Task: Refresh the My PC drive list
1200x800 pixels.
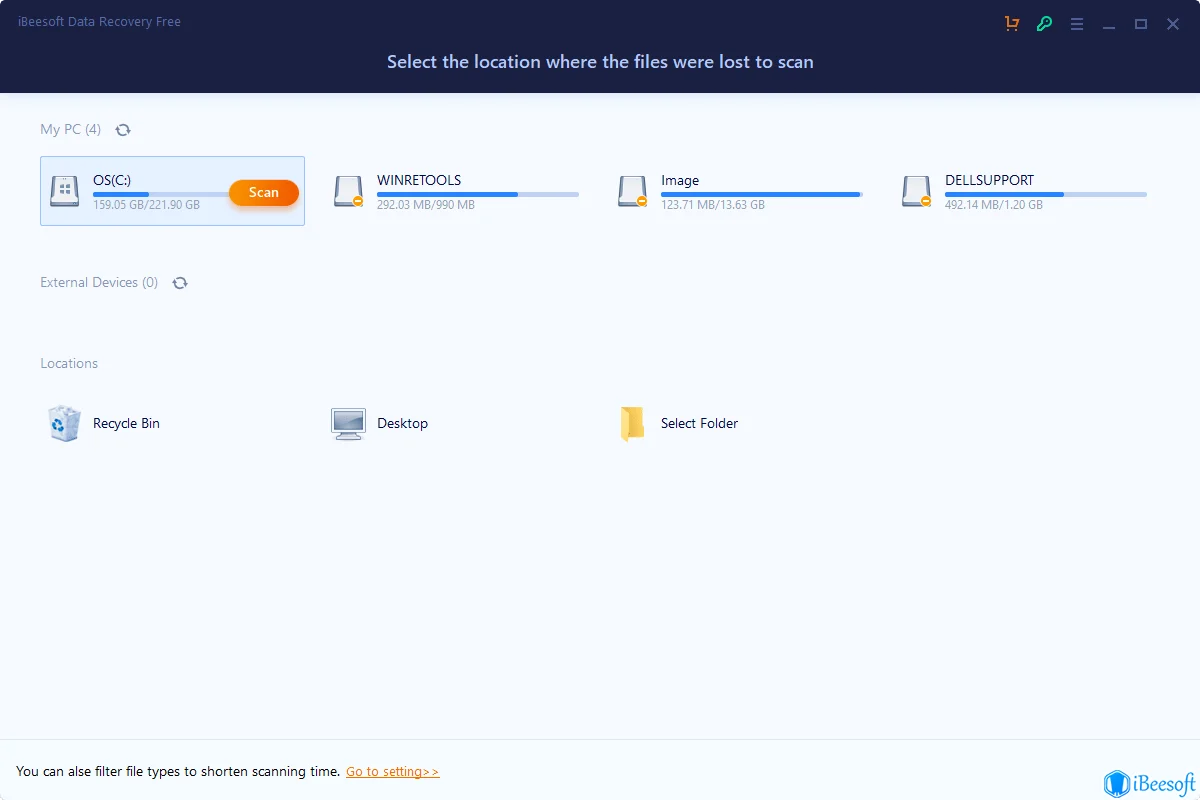Action: coord(123,130)
